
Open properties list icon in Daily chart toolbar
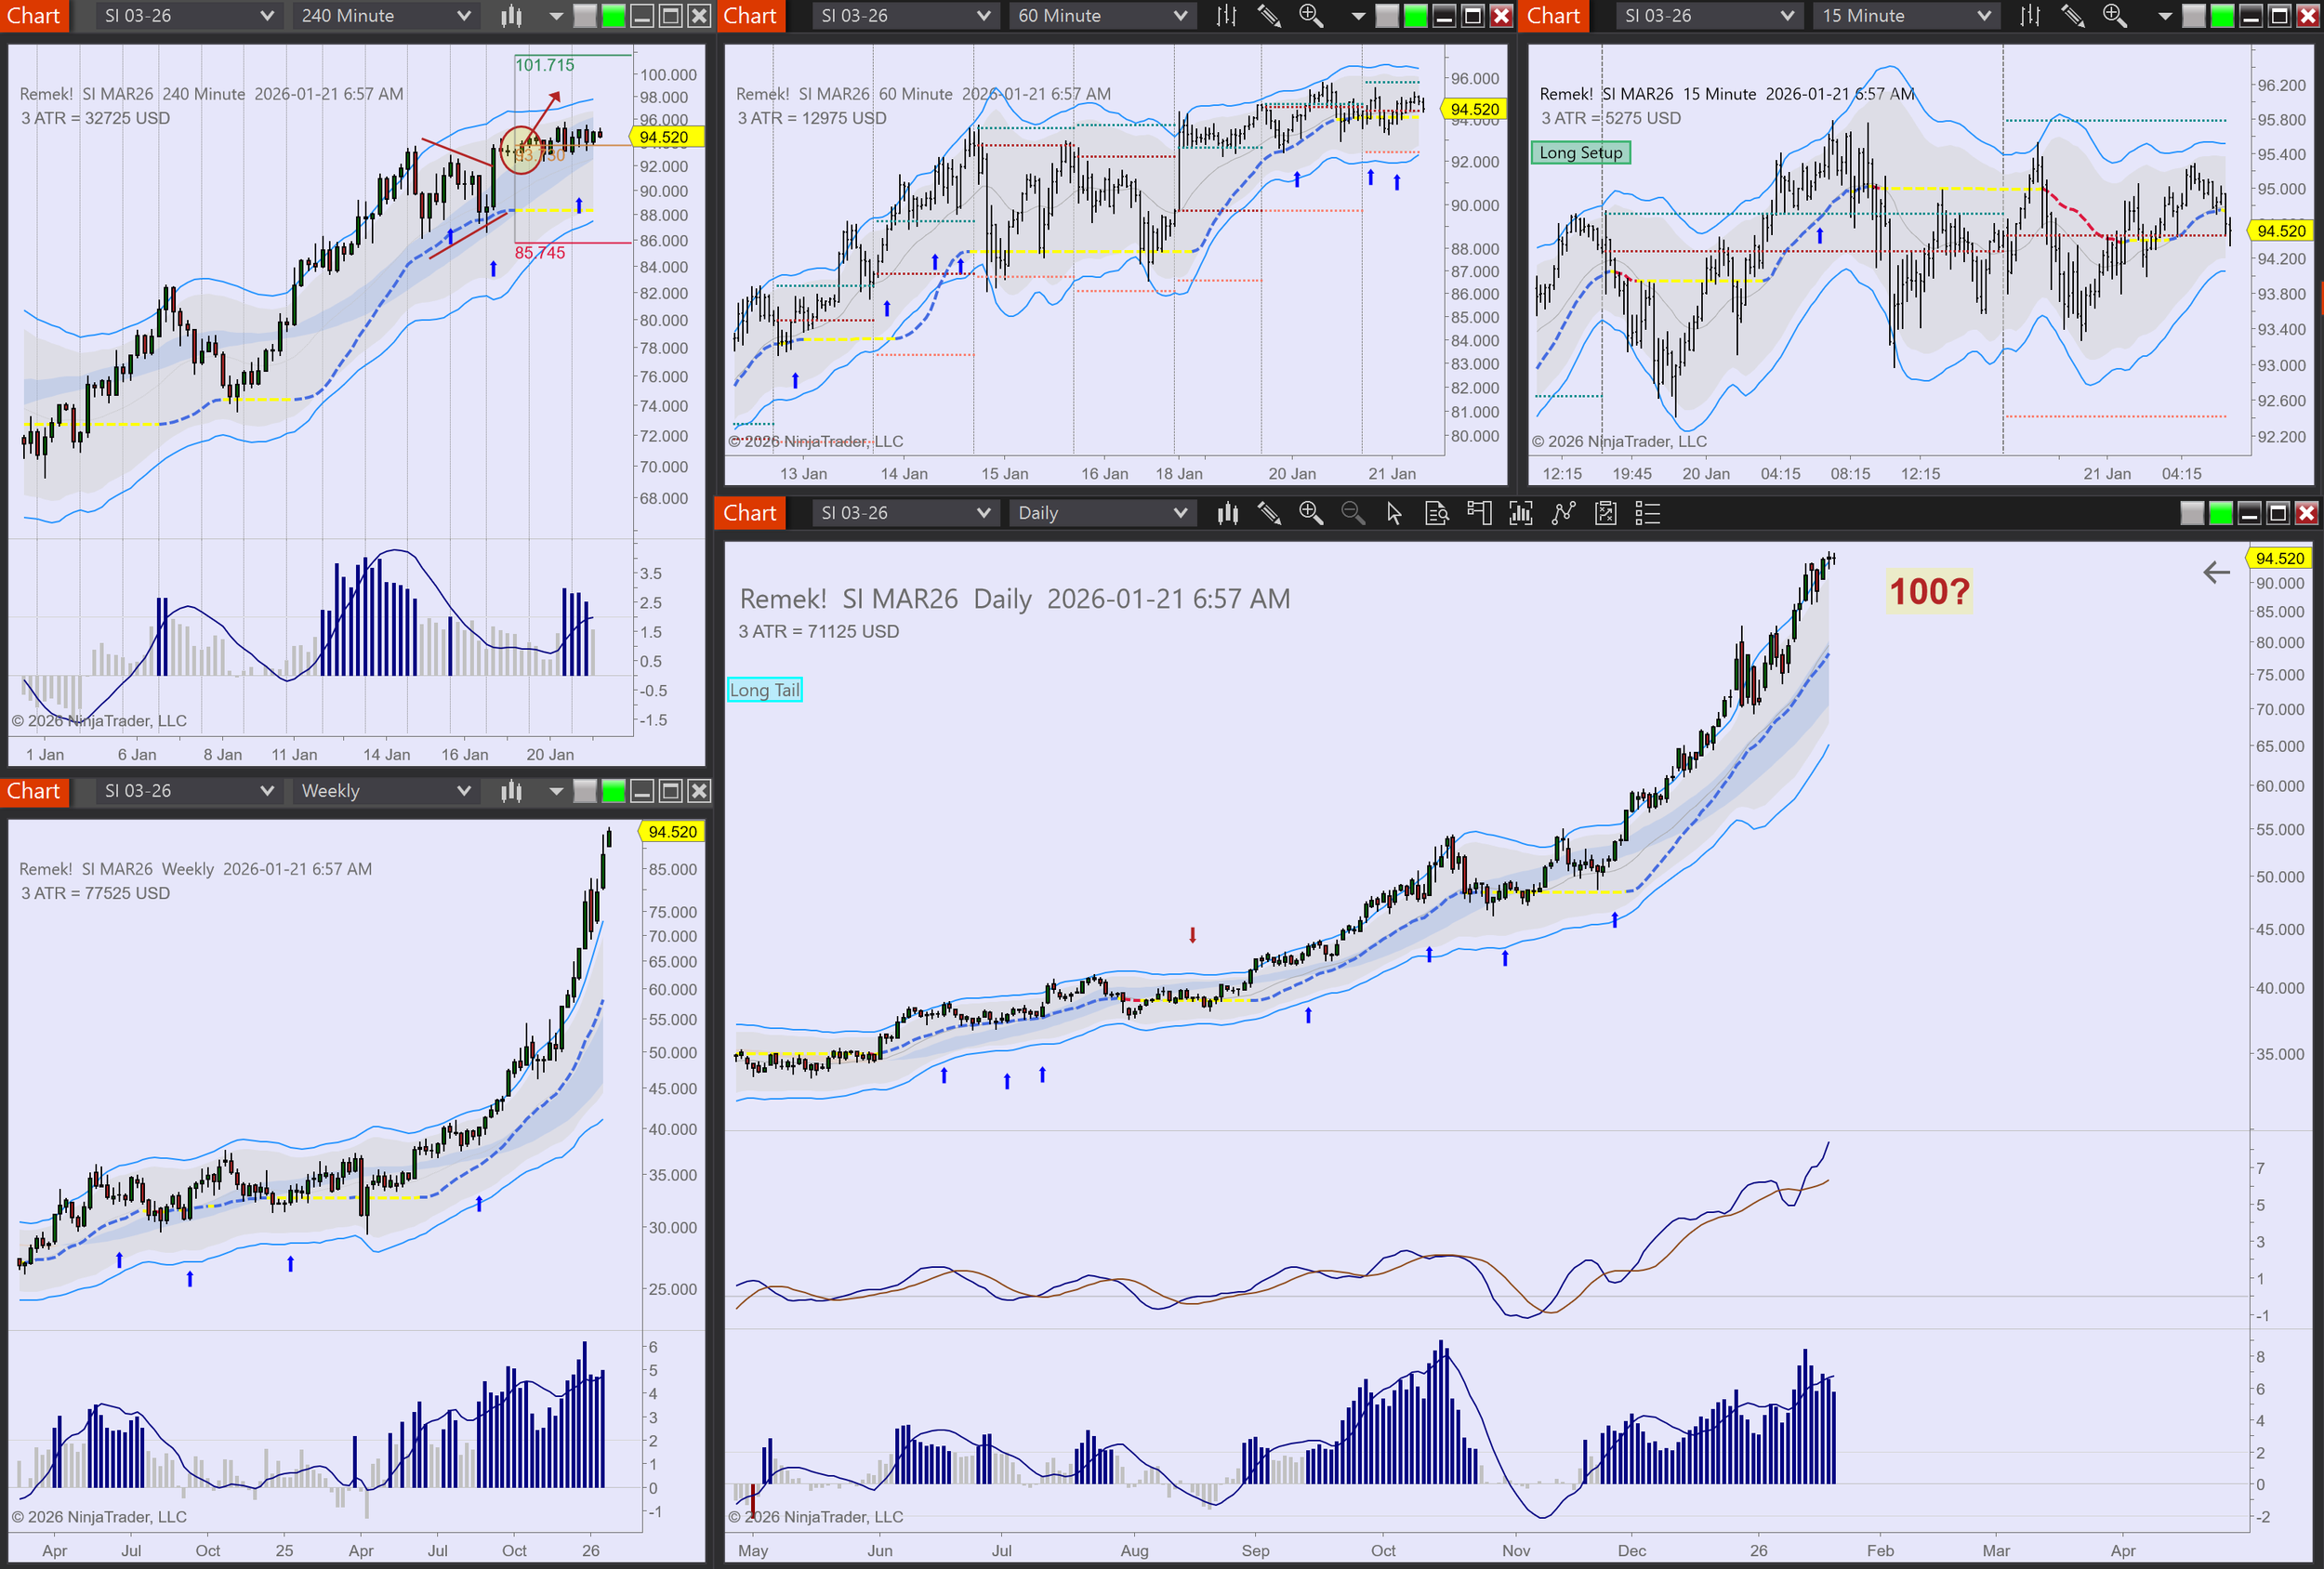pyautogui.click(x=1646, y=513)
